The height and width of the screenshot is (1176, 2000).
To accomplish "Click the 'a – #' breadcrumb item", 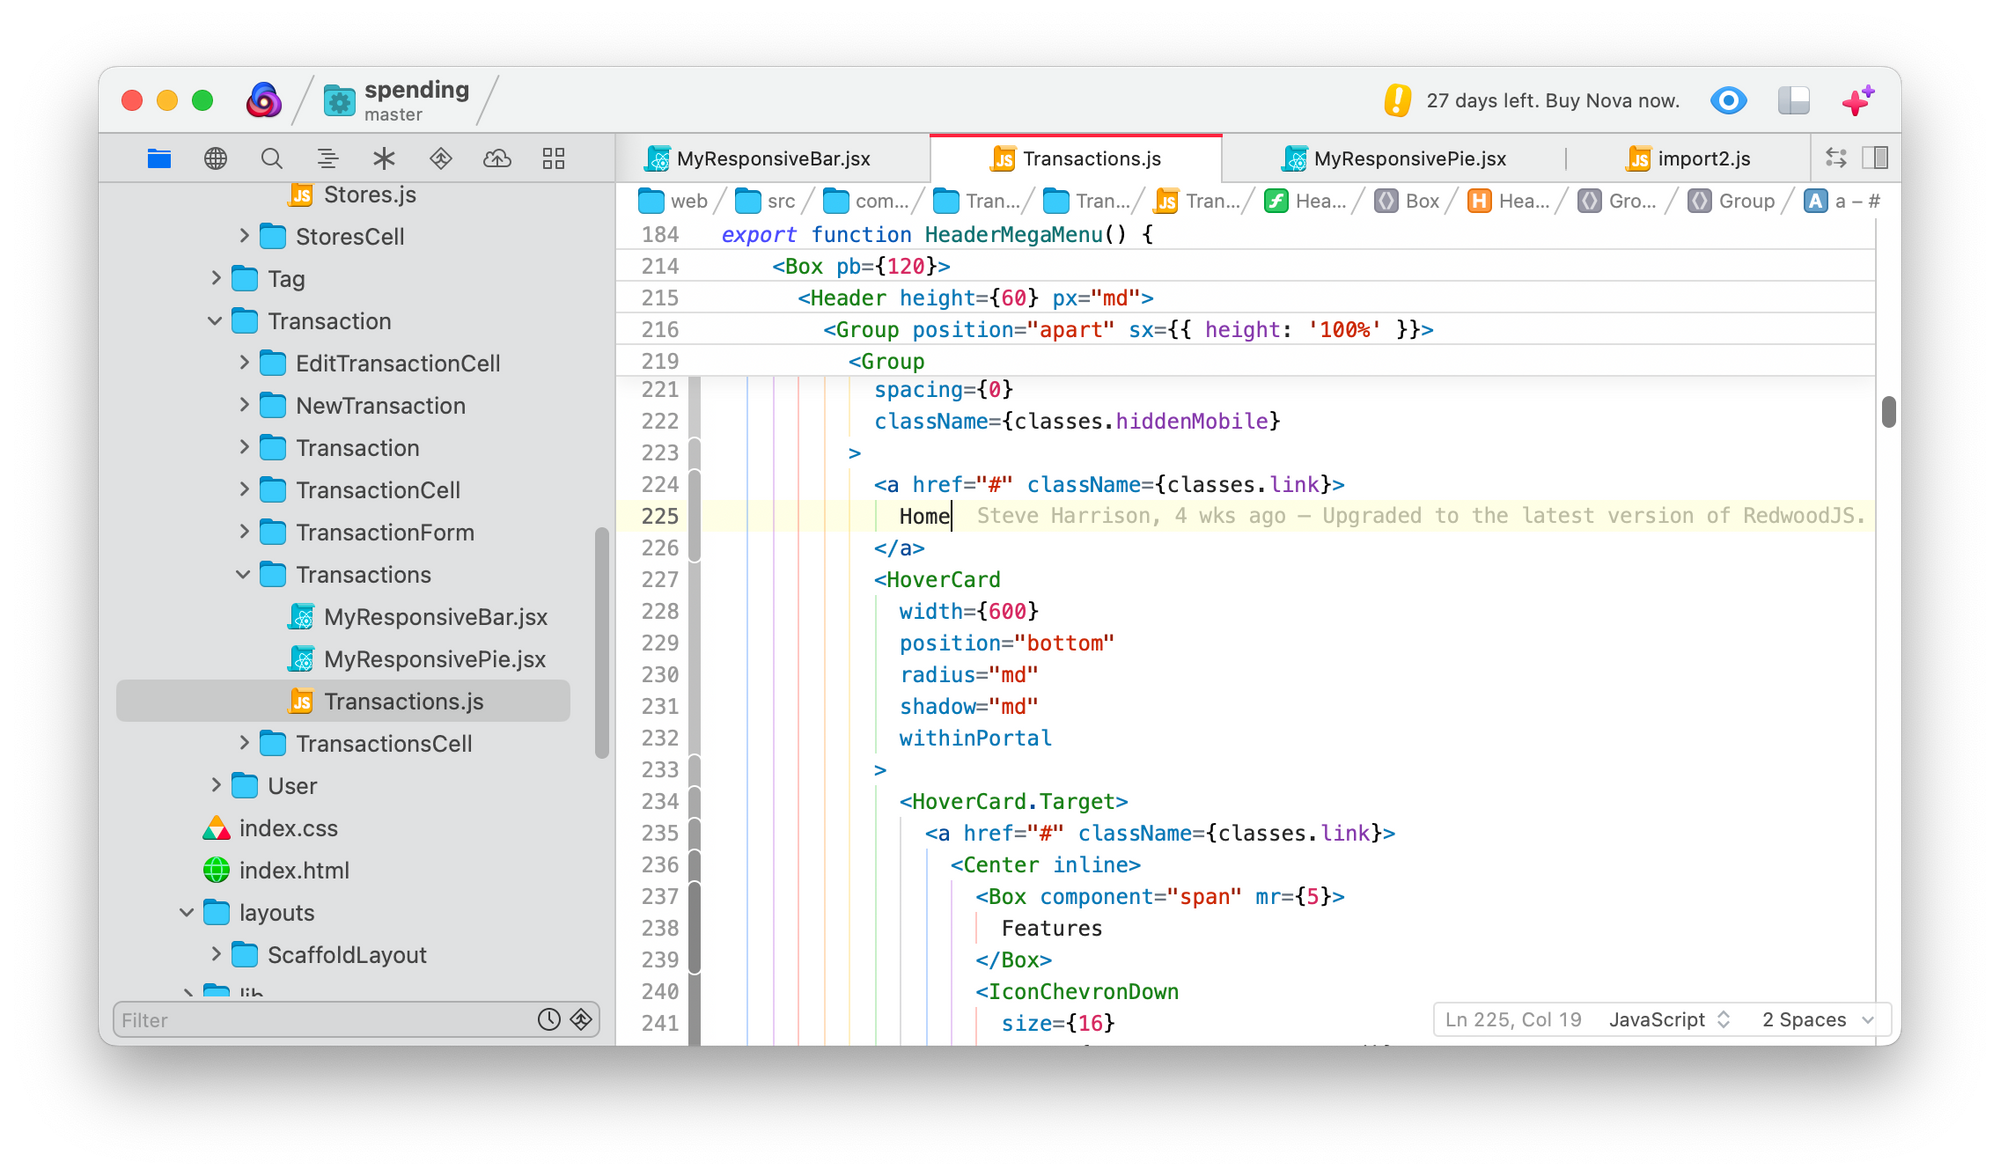I will [x=1842, y=201].
